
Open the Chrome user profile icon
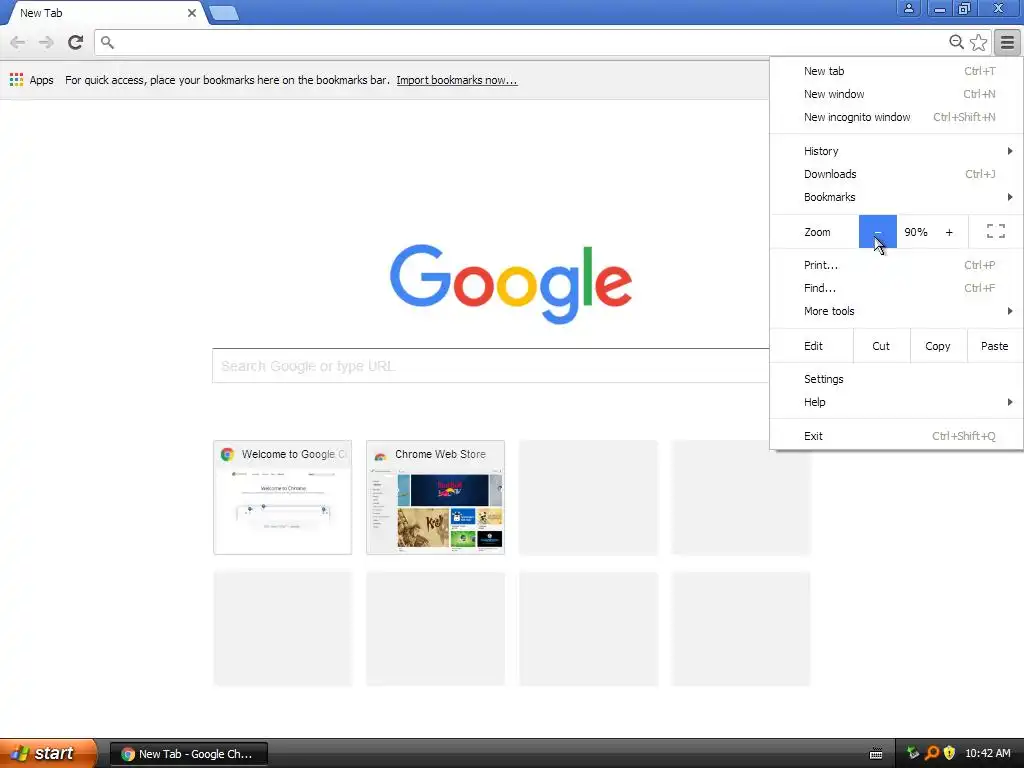tap(908, 8)
